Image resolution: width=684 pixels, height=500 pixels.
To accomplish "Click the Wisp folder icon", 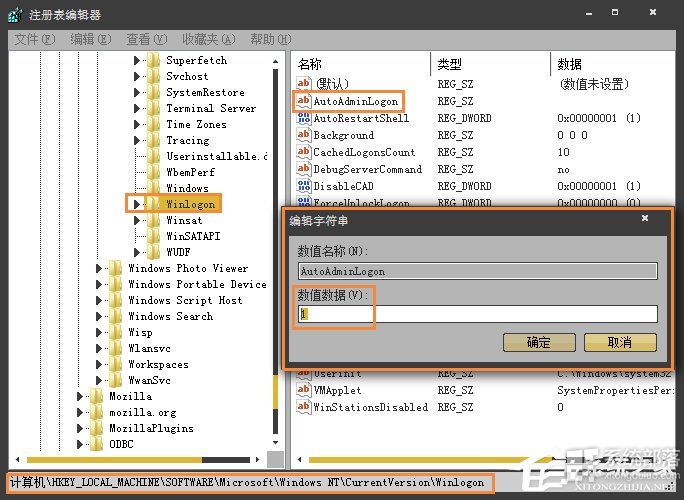I will [x=115, y=332].
